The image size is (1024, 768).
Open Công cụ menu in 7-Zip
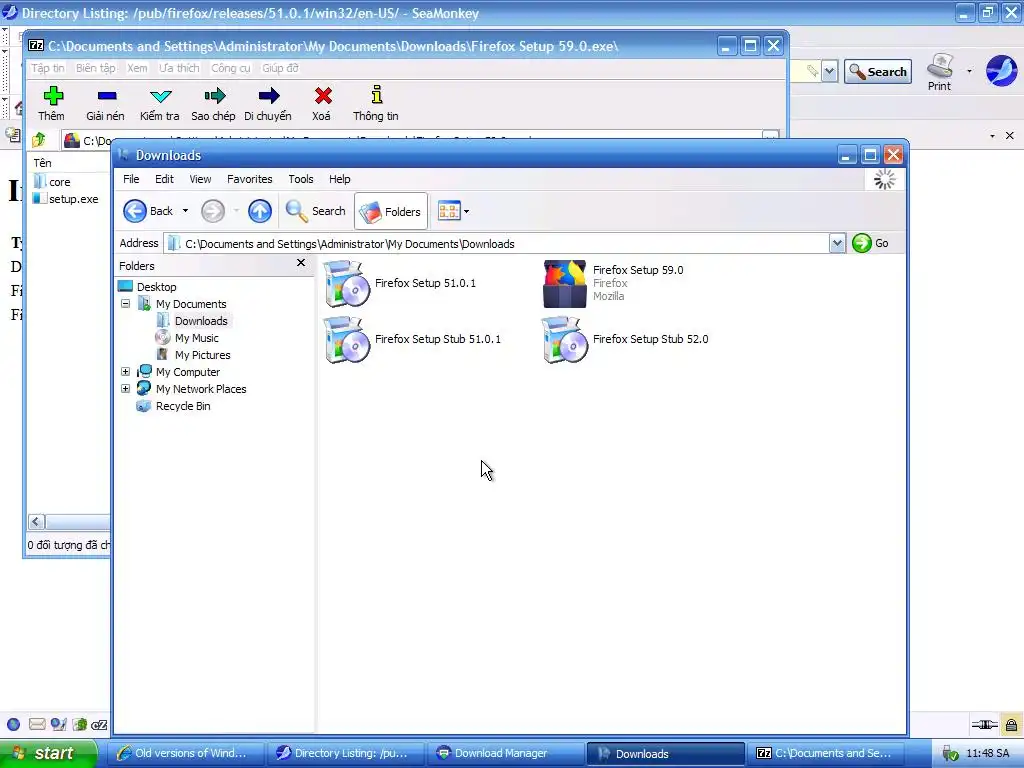click(231, 68)
